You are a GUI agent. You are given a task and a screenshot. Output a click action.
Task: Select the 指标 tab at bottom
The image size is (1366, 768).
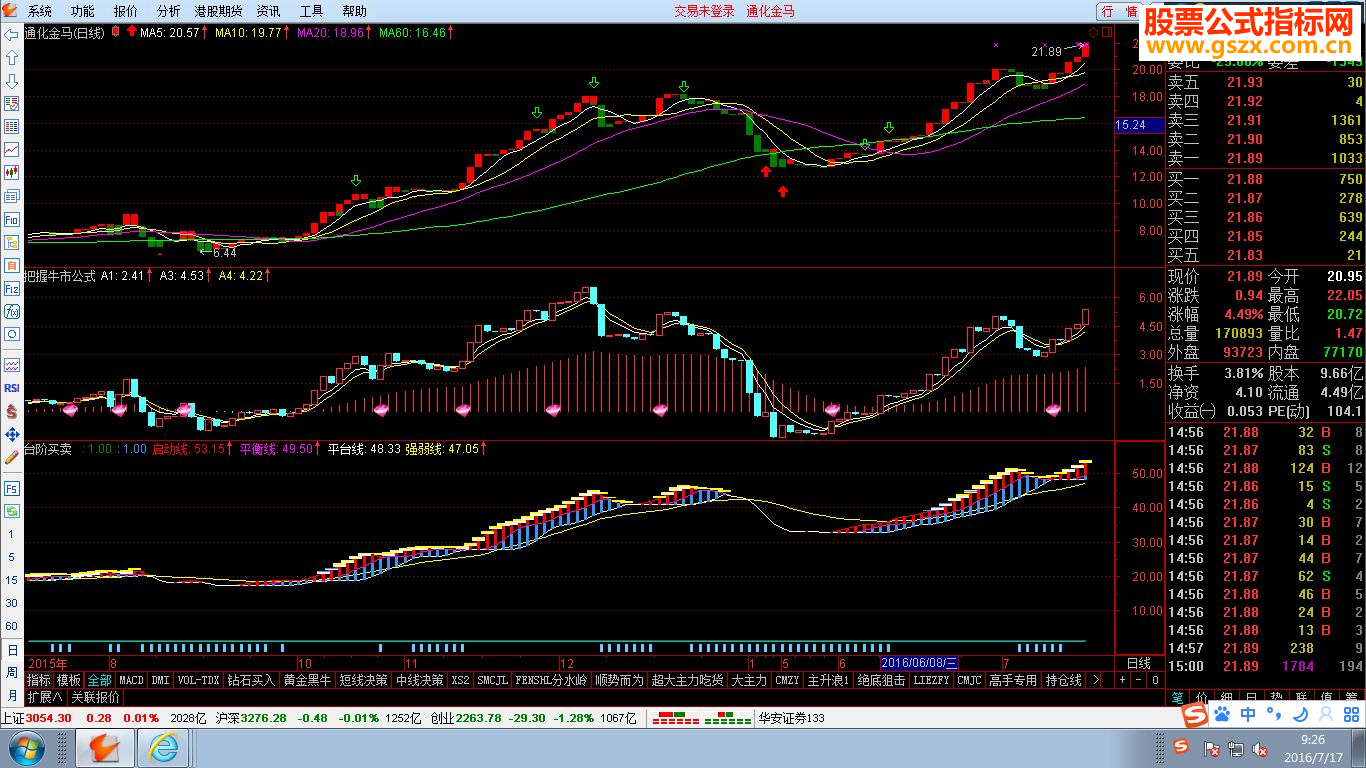pos(39,680)
